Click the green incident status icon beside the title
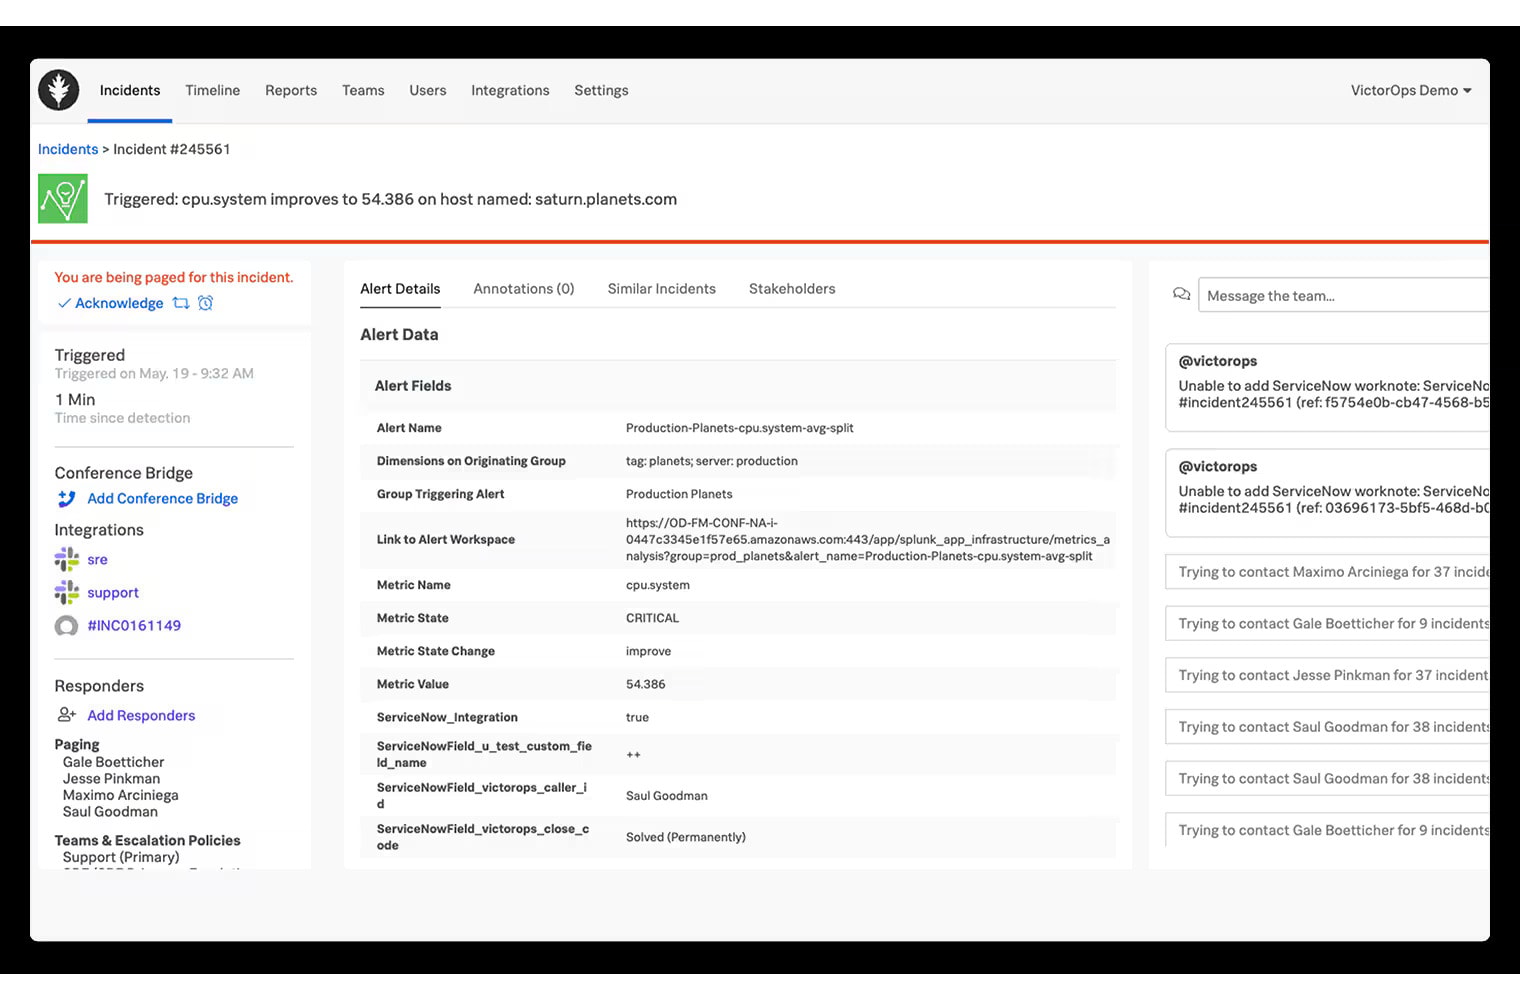1520x1000 pixels. [62, 198]
